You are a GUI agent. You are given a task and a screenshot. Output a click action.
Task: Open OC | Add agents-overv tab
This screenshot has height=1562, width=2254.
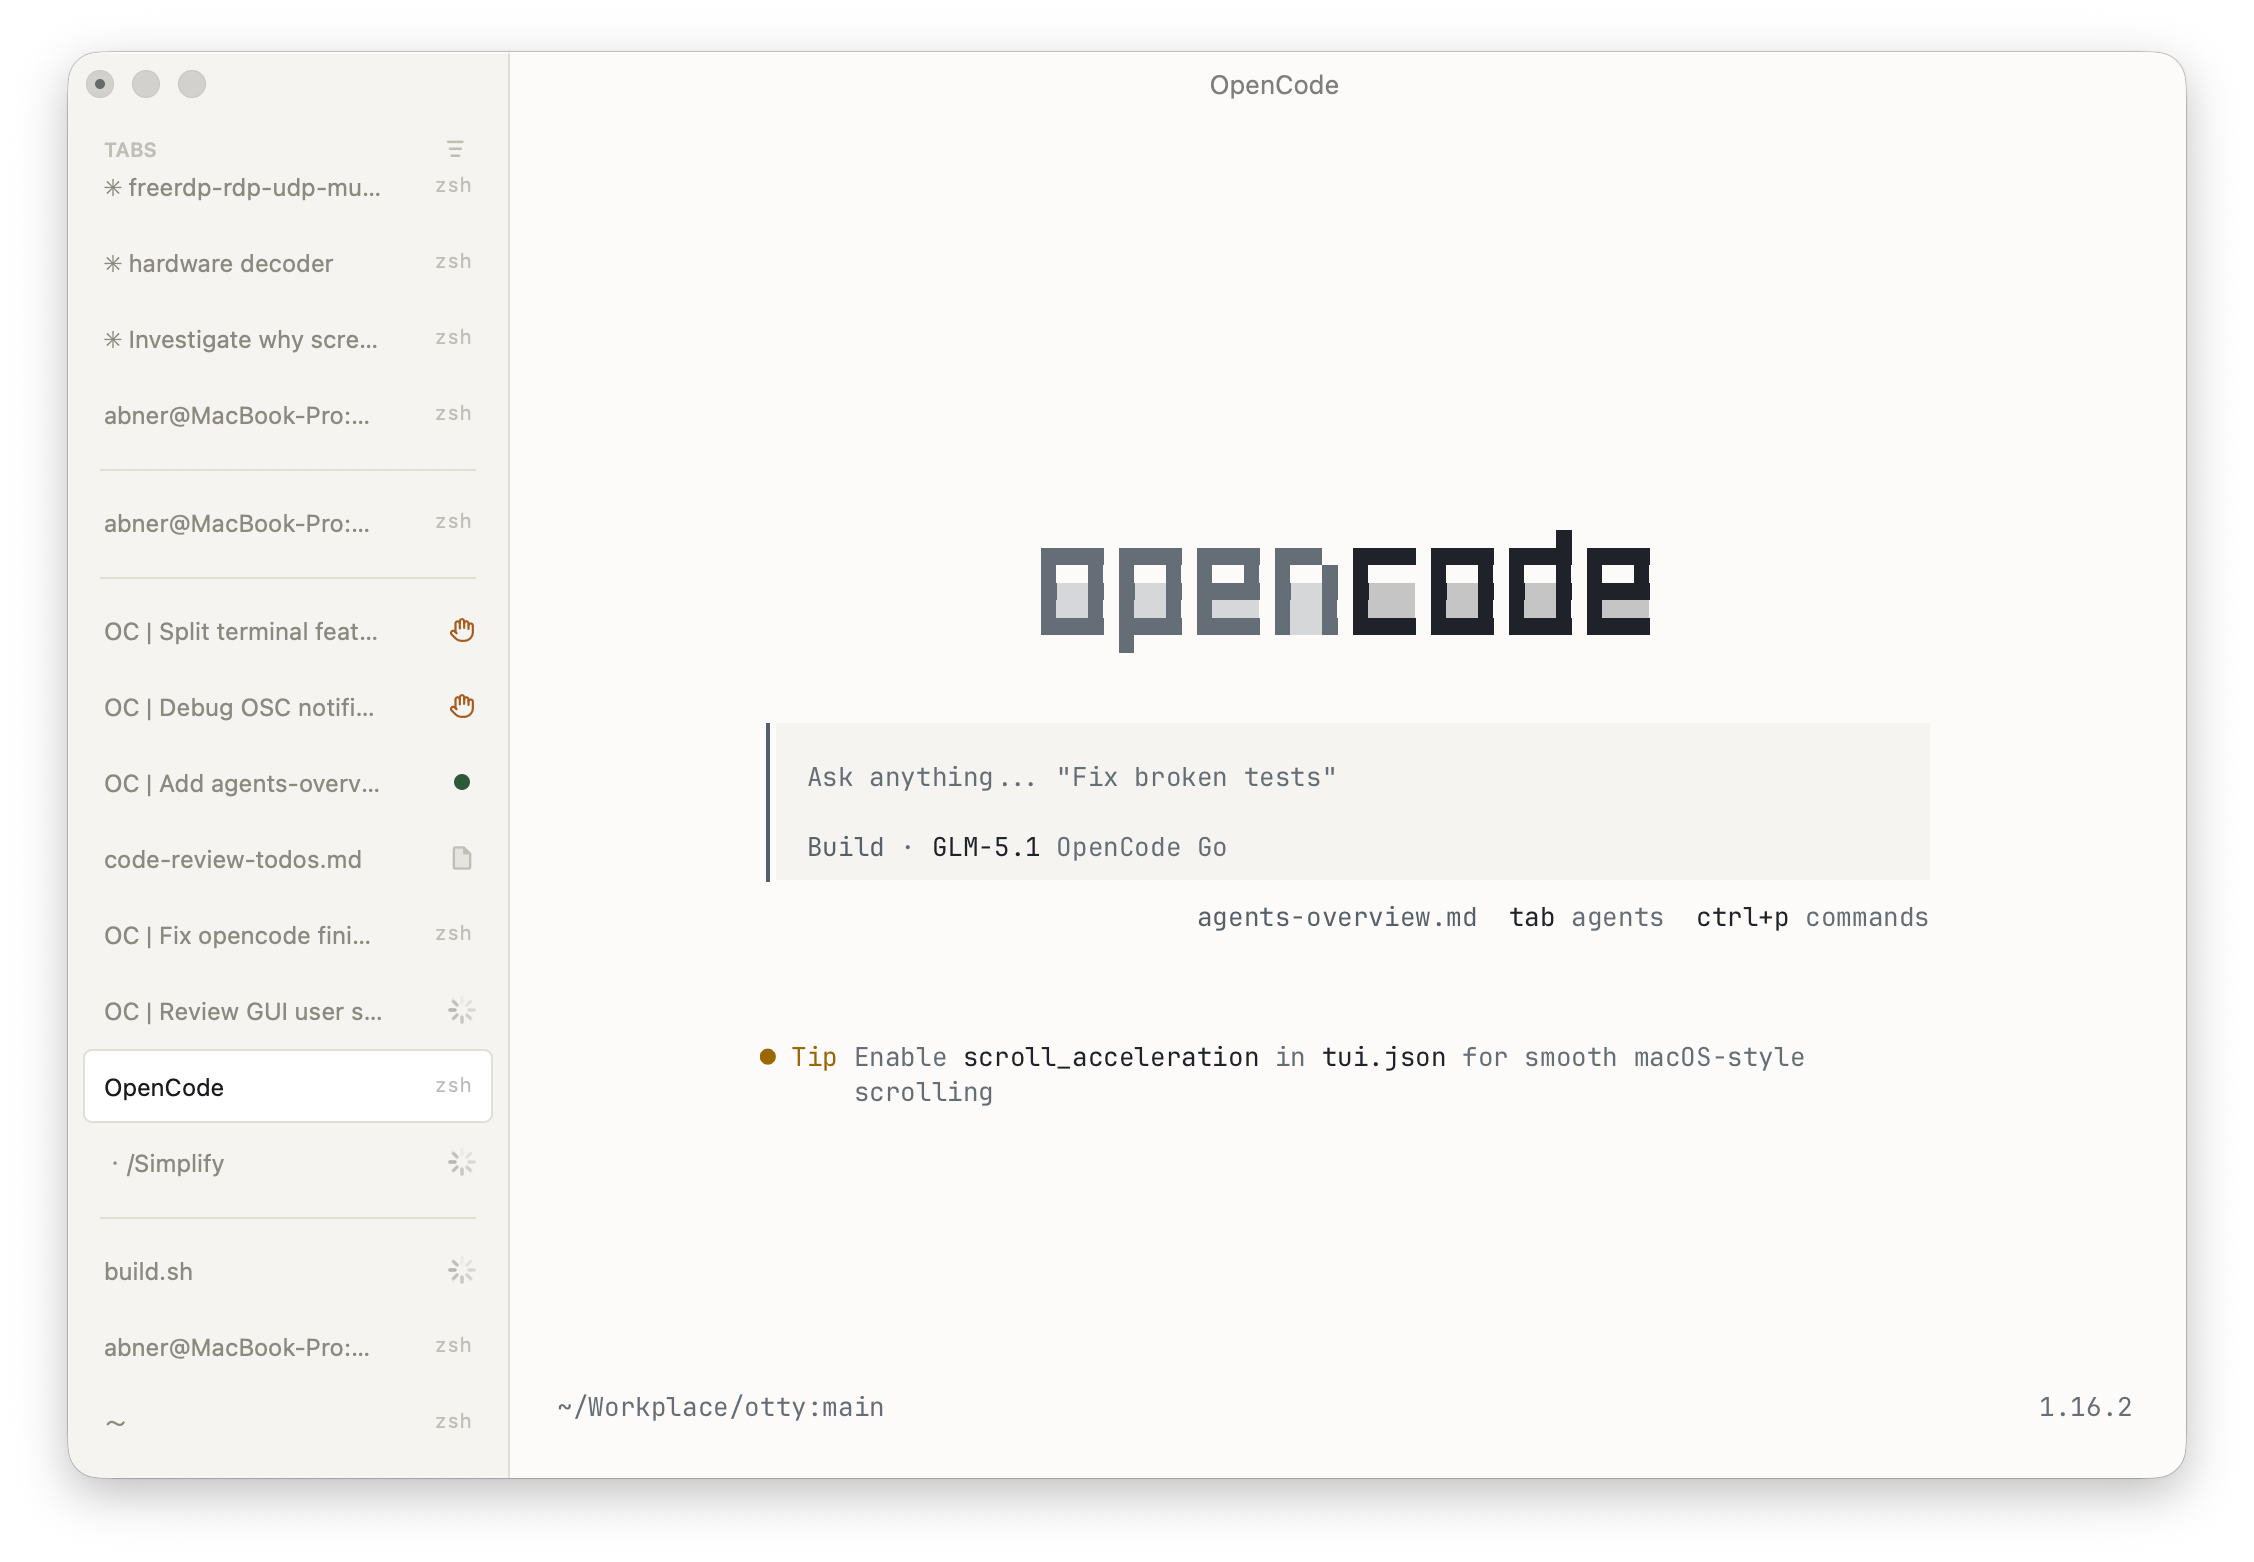(288, 783)
